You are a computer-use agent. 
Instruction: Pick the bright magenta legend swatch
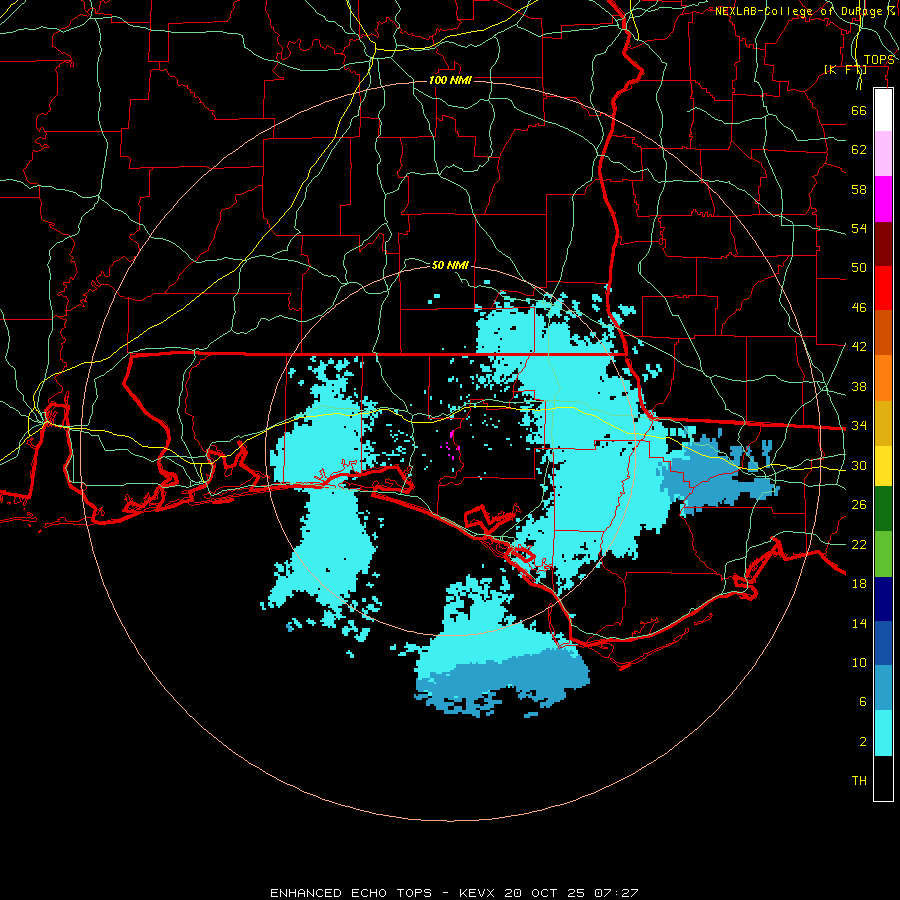tap(883, 199)
